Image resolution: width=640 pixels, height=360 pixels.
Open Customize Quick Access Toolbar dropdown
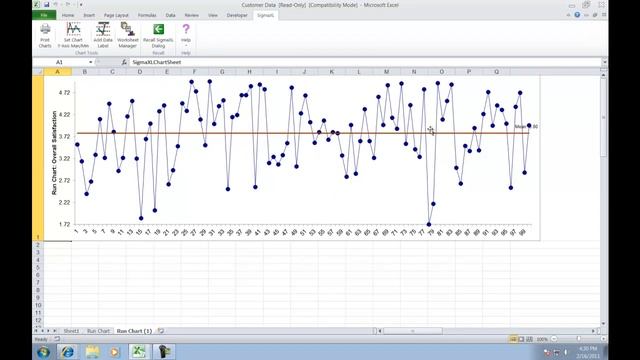pyautogui.click(x=81, y=5)
